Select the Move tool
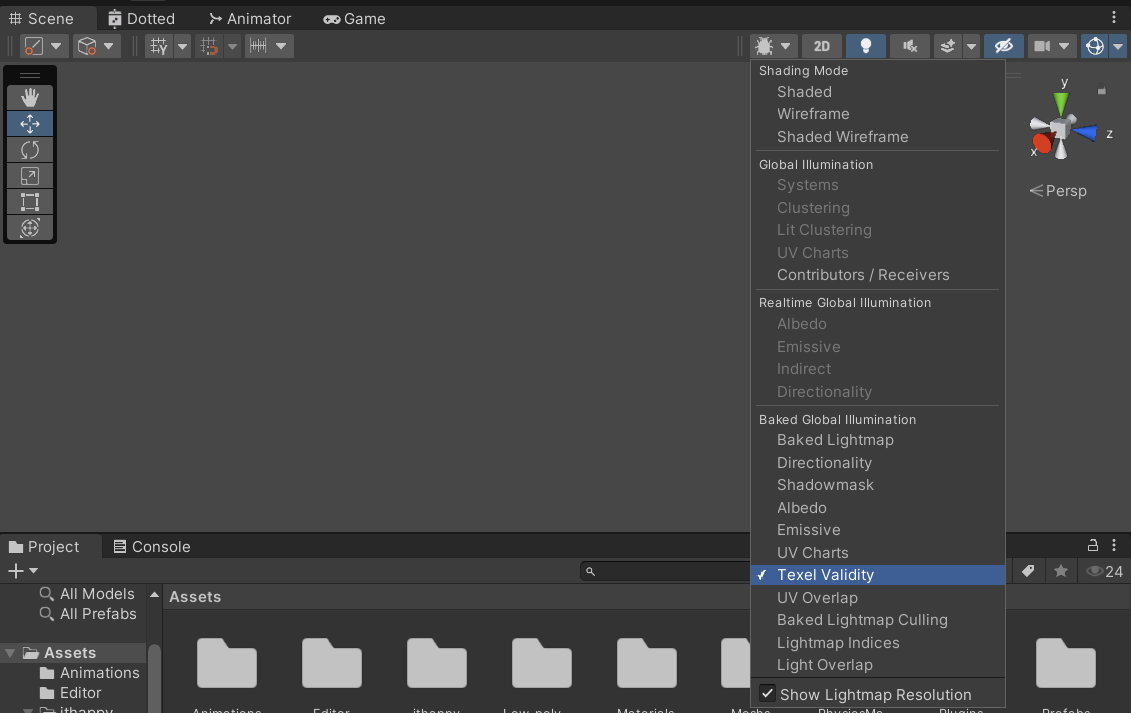The image size is (1131, 713). pyautogui.click(x=30, y=123)
